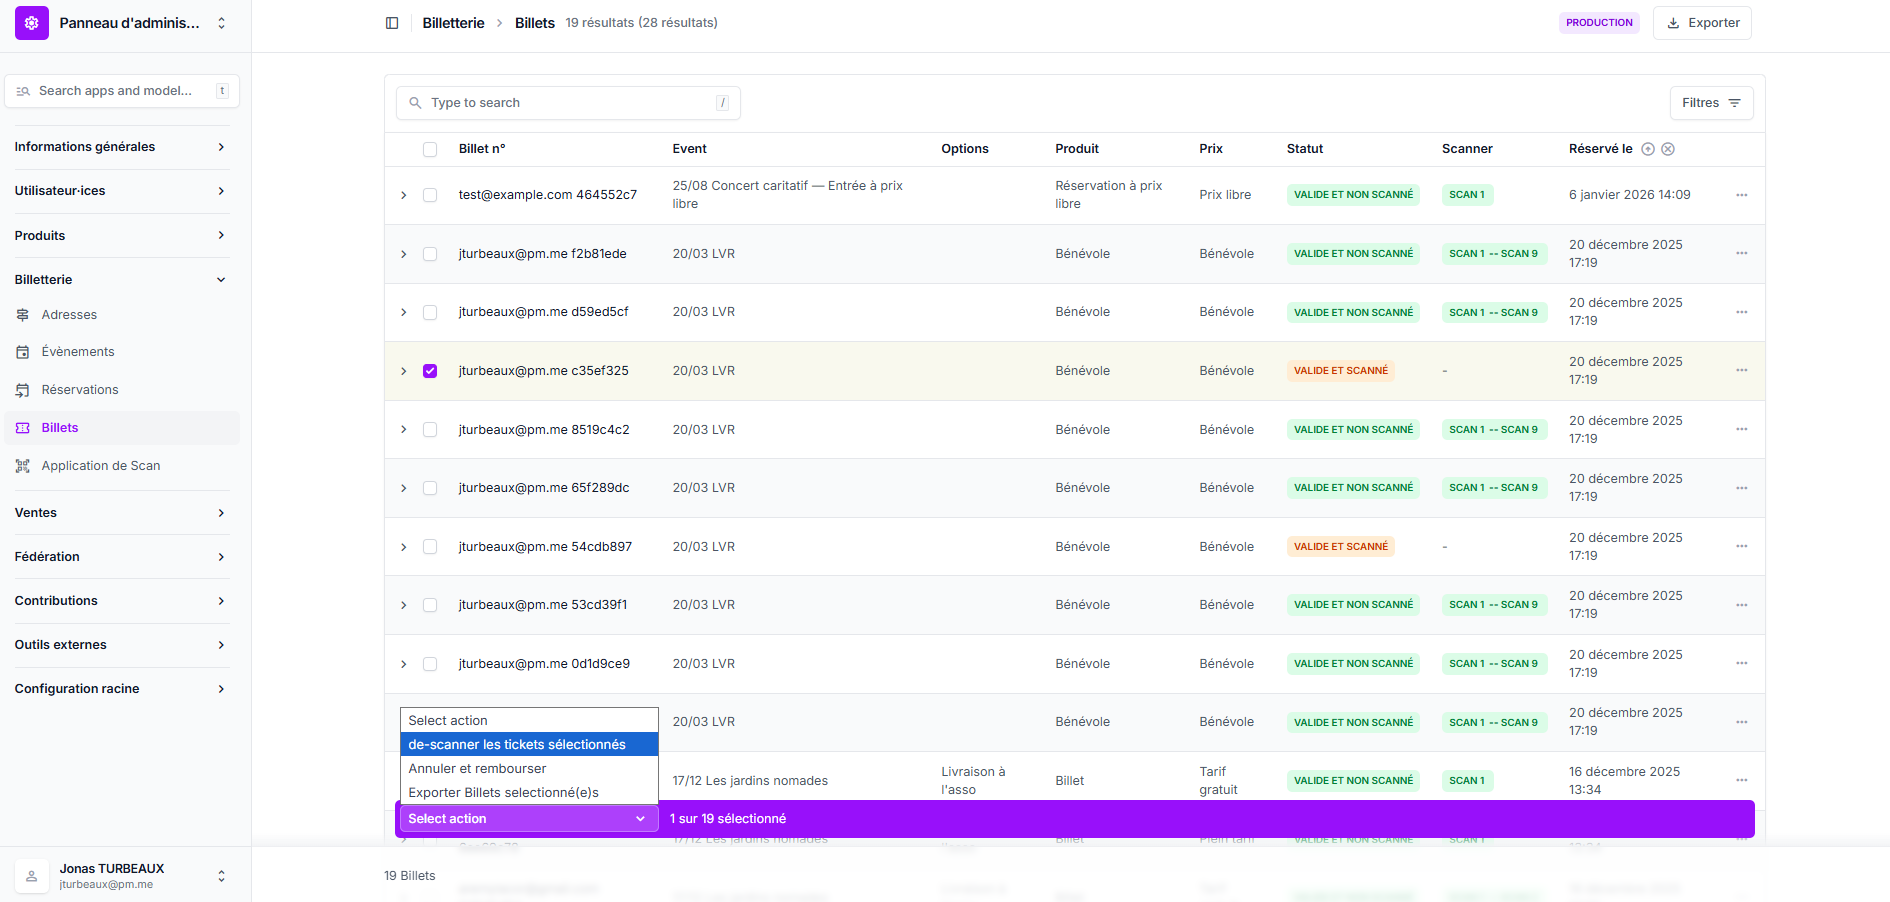This screenshot has width=1890, height=902.
Task: Open the Filtres button
Action: [x=1711, y=103]
